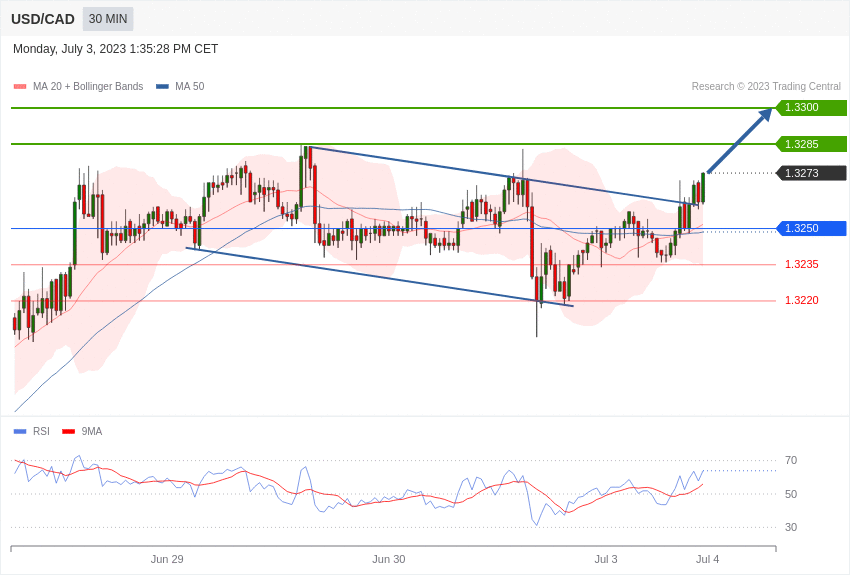Viewport: 850px width, 576px height.
Task: Click the blue upward forecast arrow head
Action: click(x=765, y=115)
